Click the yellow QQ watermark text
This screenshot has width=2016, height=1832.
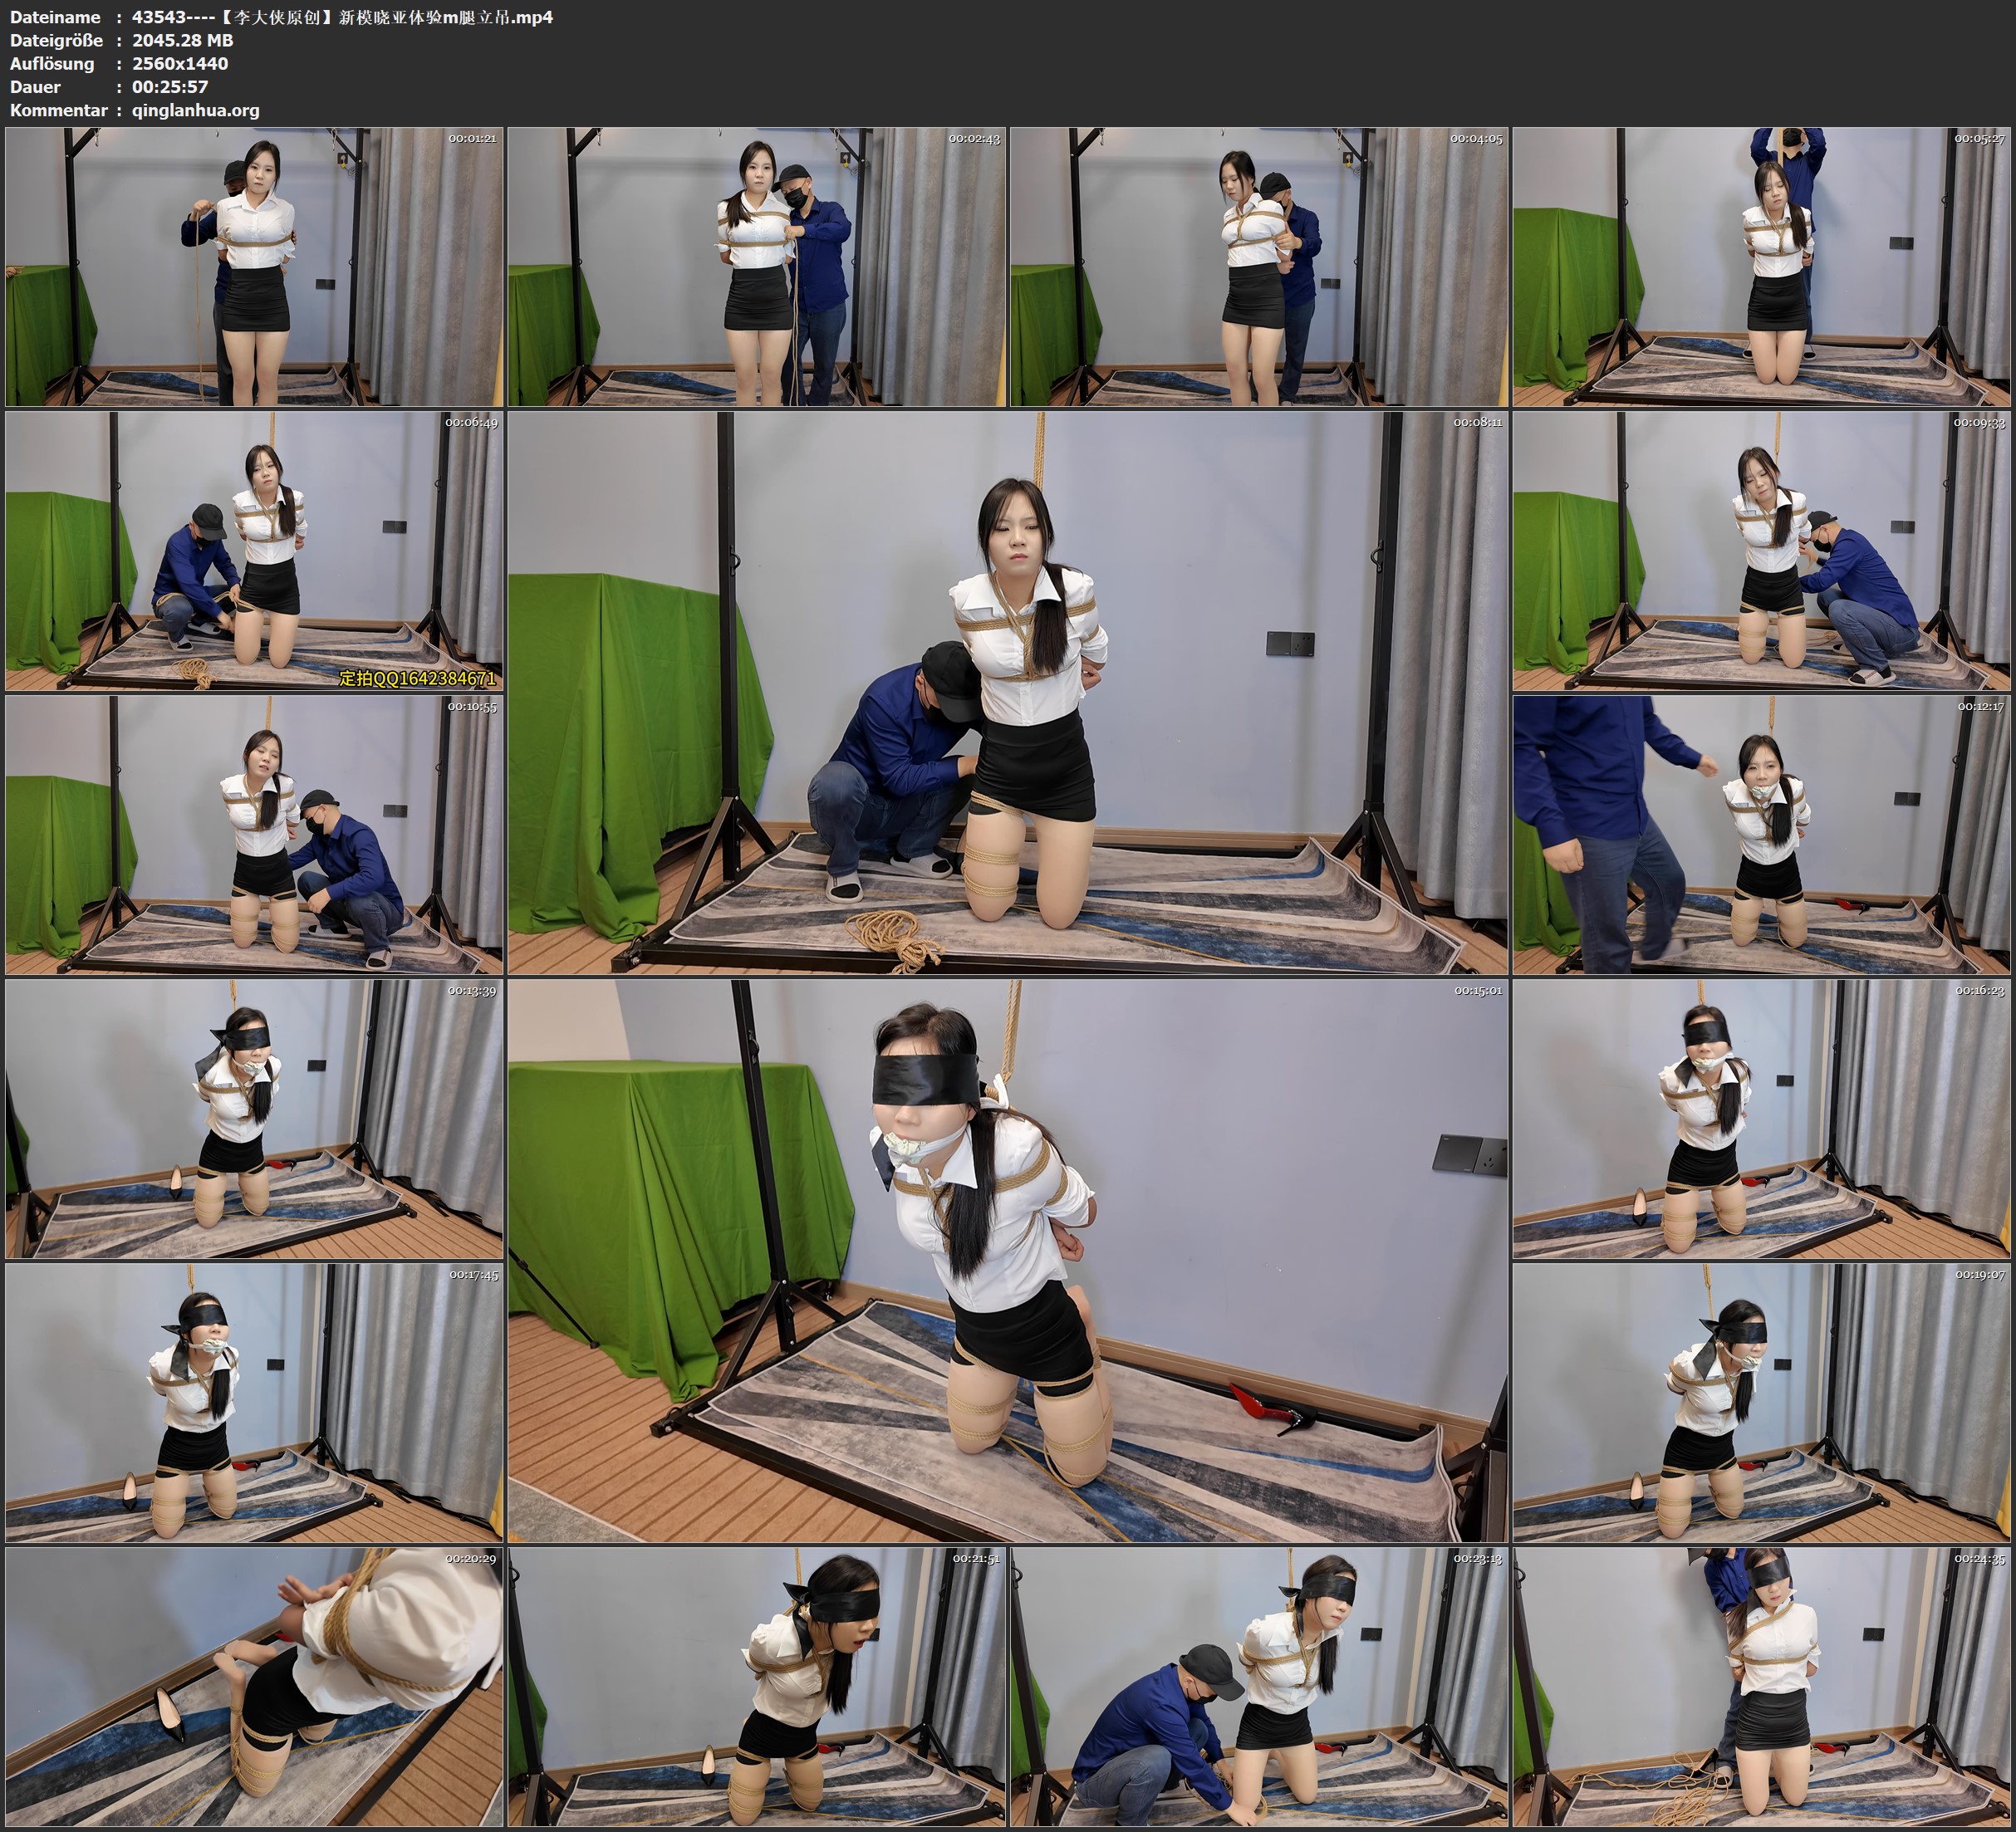click(417, 678)
